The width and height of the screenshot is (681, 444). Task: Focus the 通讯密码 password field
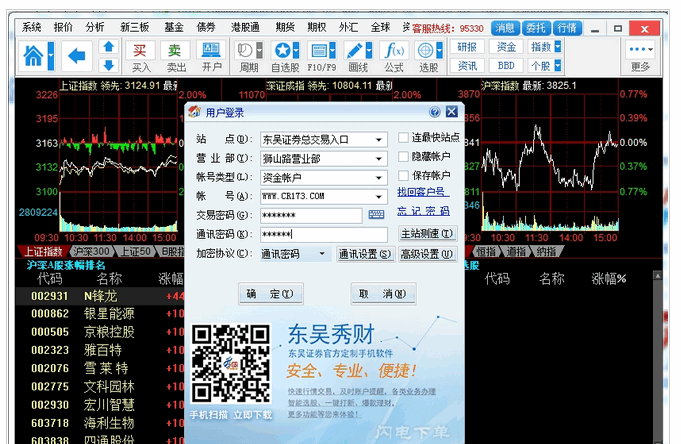pos(324,235)
